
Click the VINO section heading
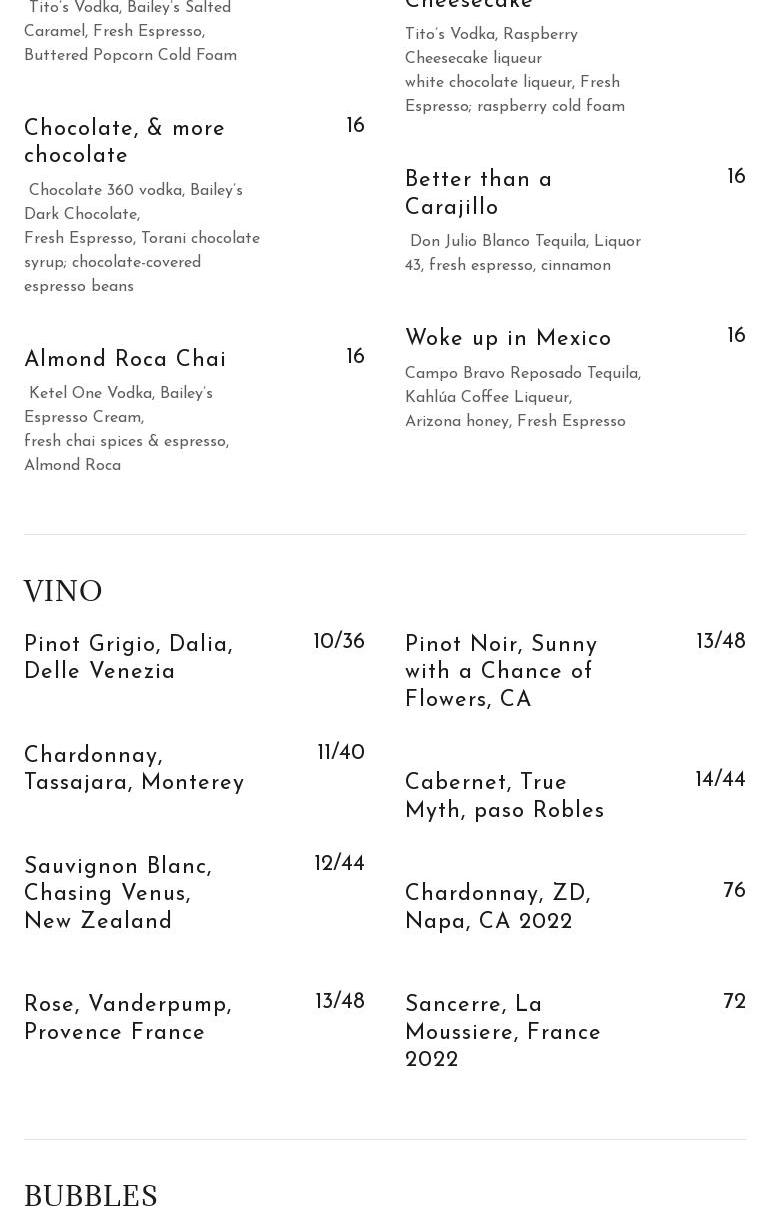(x=63, y=592)
